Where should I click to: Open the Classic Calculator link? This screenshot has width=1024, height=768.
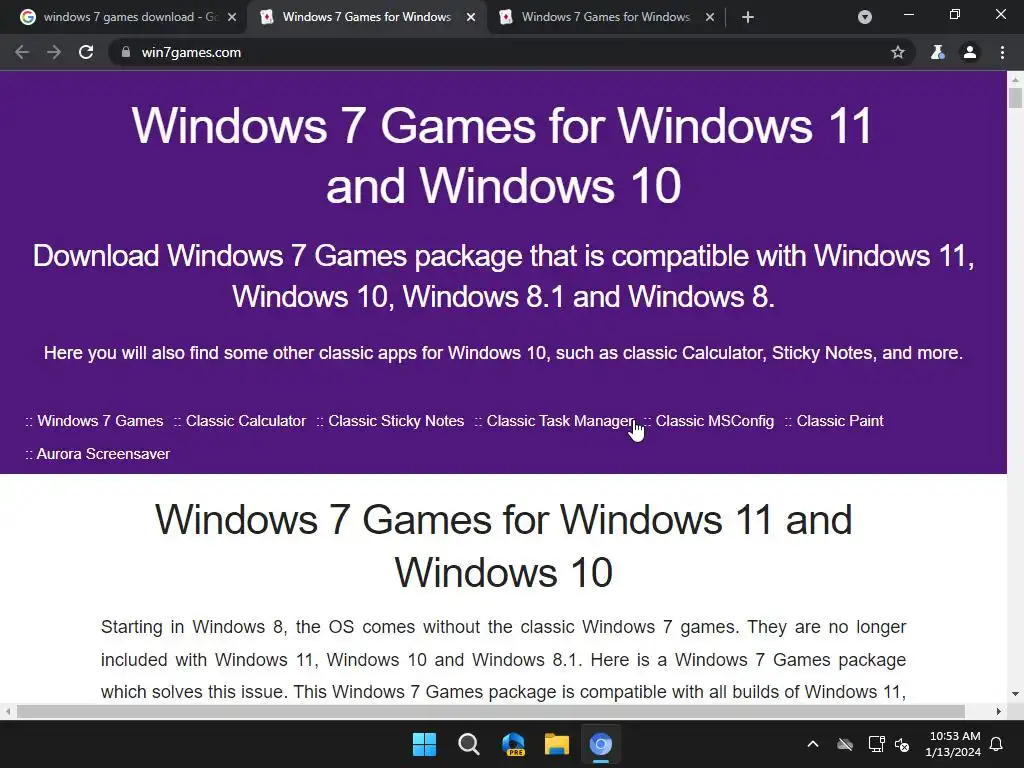pos(246,421)
